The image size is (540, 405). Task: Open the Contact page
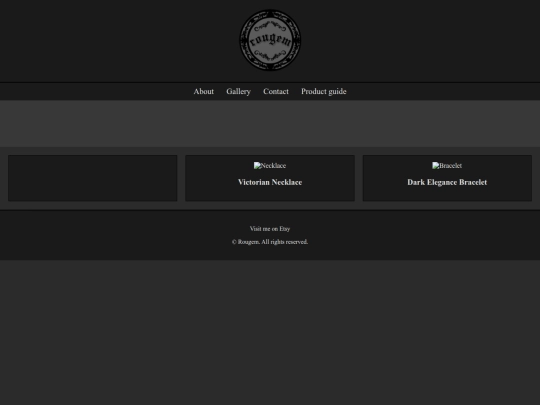pyautogui.click(x=276, y=92)
